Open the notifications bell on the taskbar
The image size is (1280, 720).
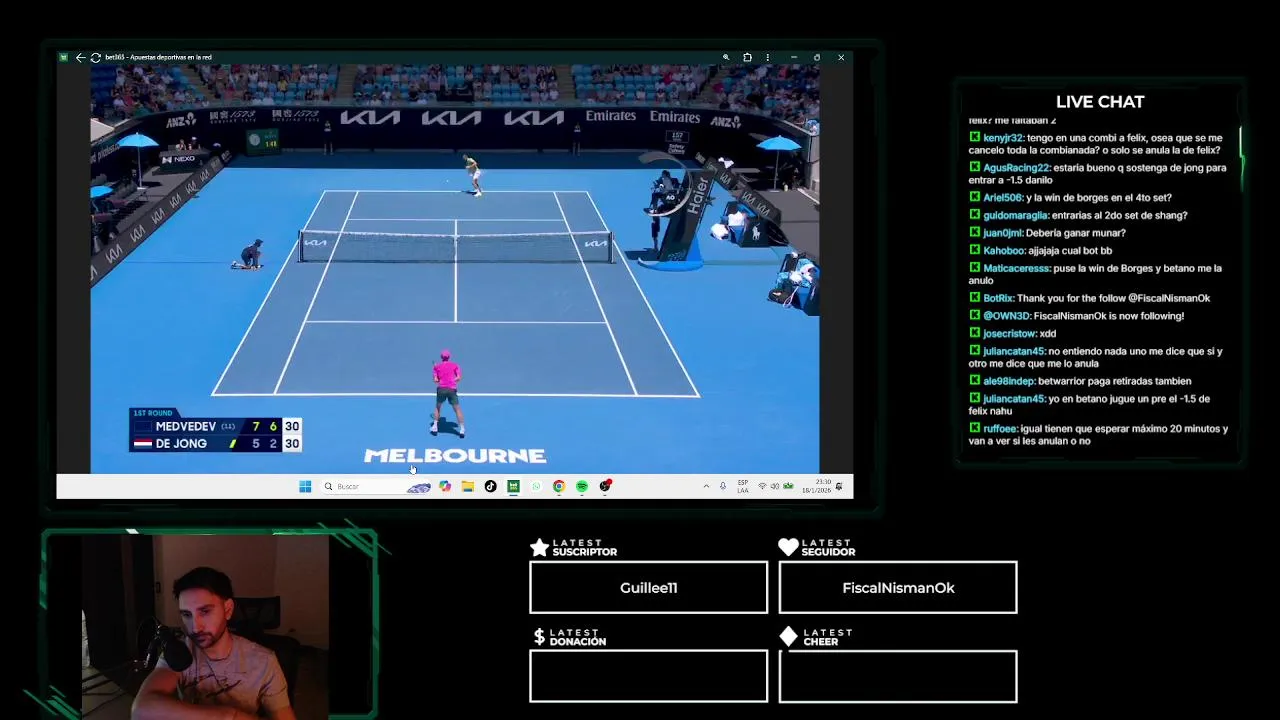pos(839,486)
